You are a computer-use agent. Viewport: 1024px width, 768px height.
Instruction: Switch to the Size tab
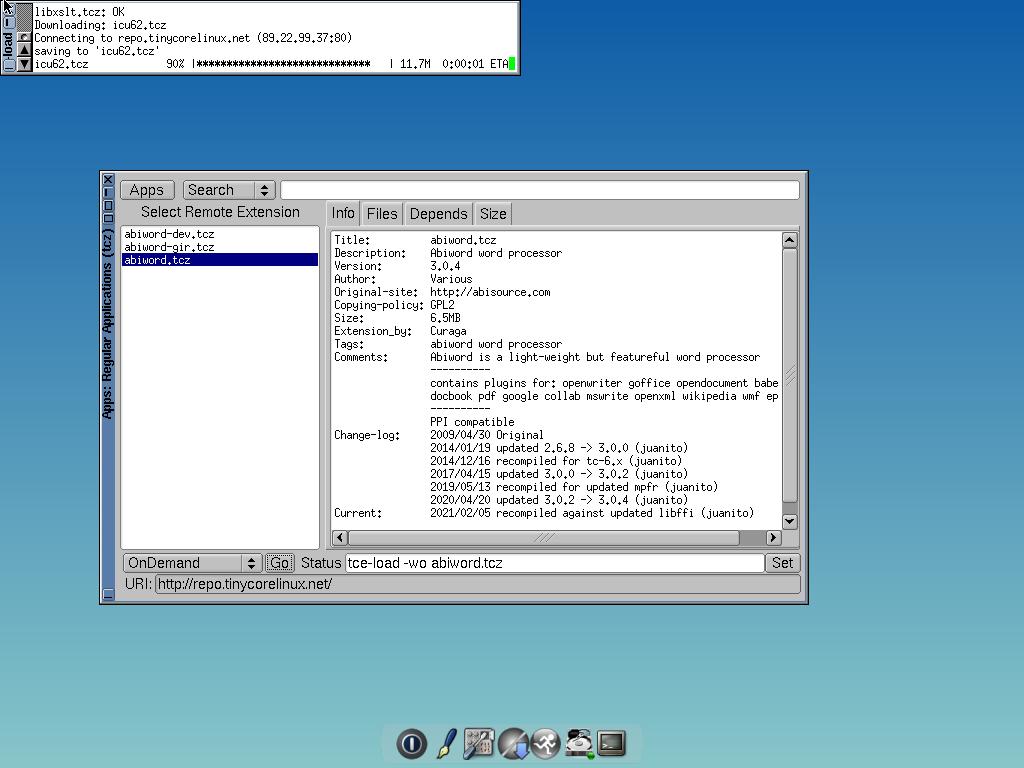point(493,214)
